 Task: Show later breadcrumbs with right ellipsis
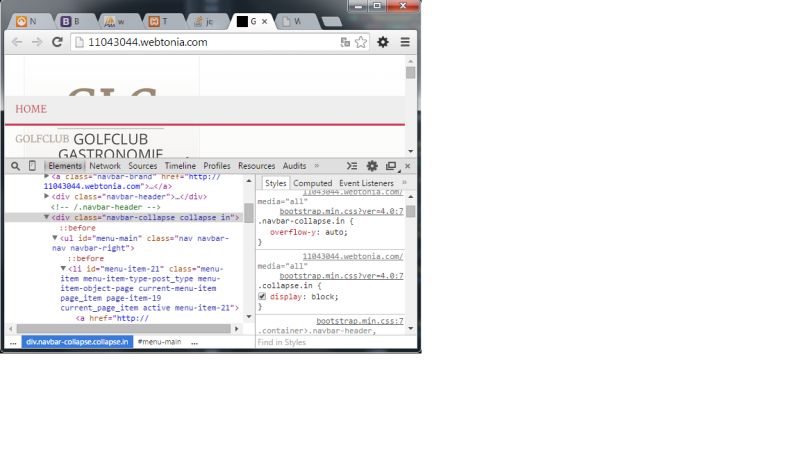(x=194, y=342)
